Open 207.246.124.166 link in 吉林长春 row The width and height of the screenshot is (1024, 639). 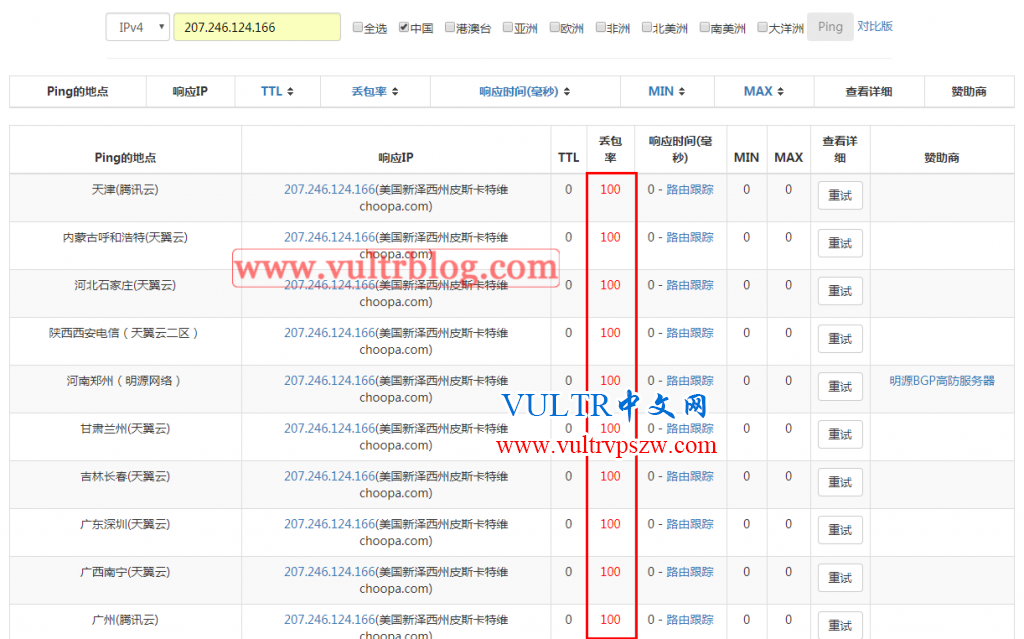coord(329,476)
